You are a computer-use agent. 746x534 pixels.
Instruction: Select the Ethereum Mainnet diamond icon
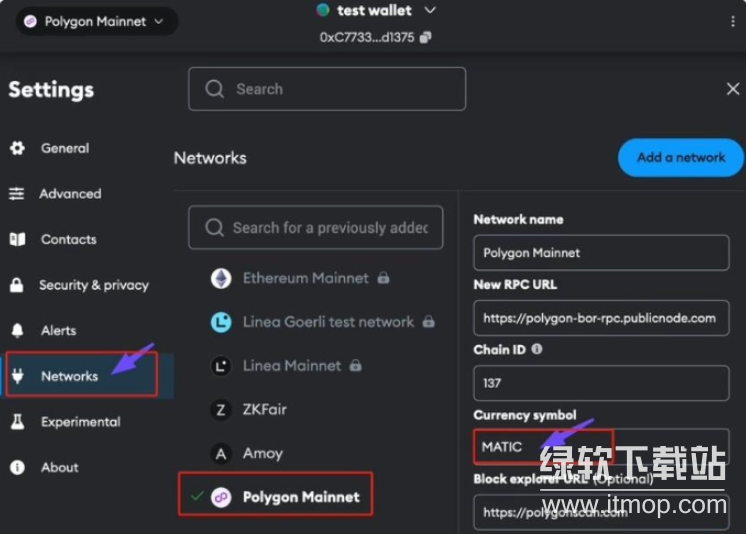tap(221, 278)
